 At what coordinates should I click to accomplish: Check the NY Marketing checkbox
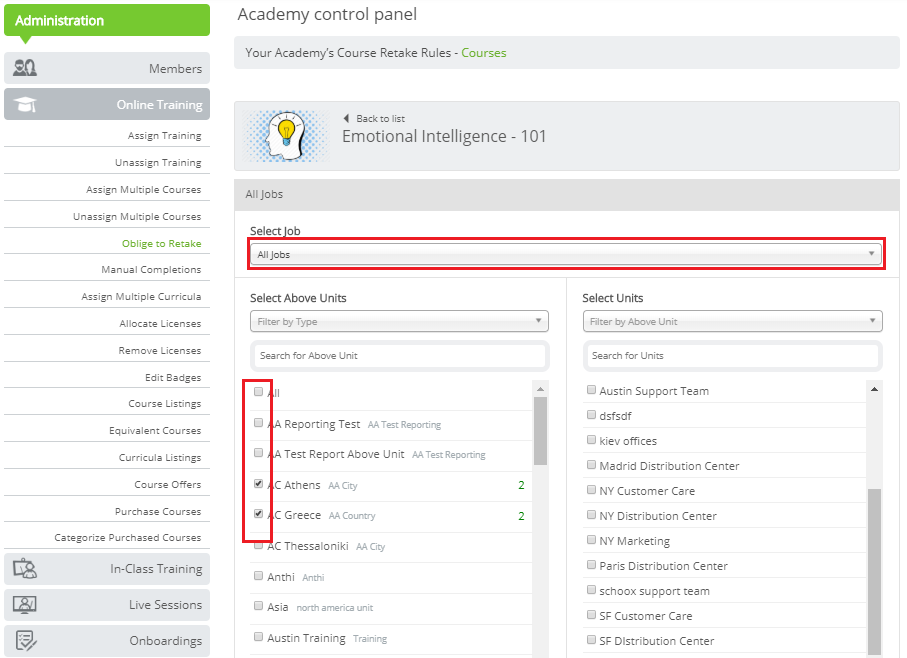coord(591,539)
